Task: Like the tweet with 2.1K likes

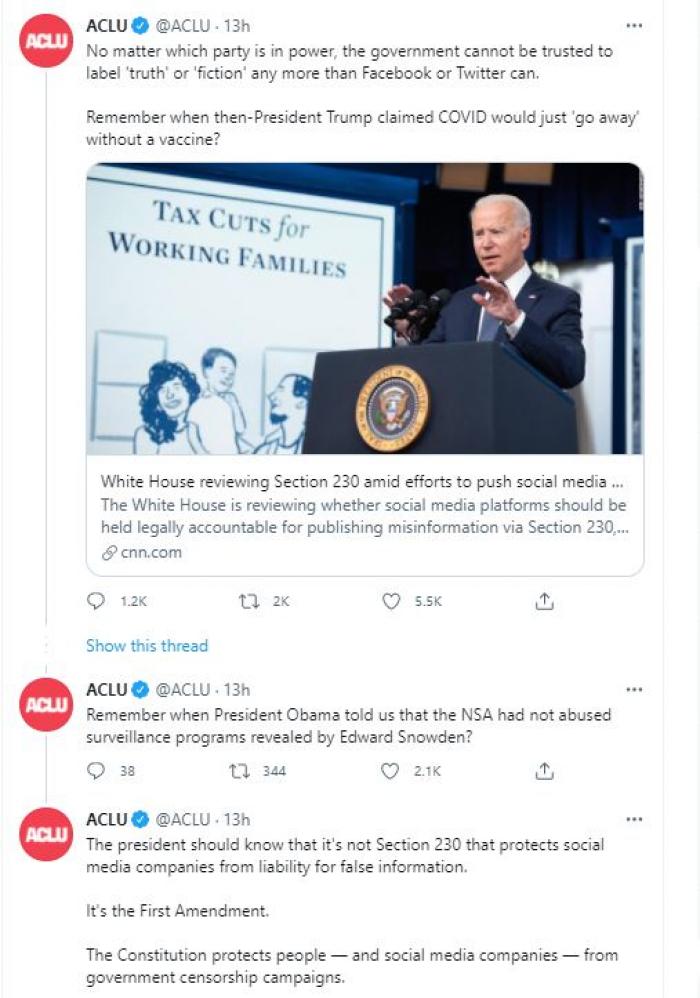Action: (393, 771)
